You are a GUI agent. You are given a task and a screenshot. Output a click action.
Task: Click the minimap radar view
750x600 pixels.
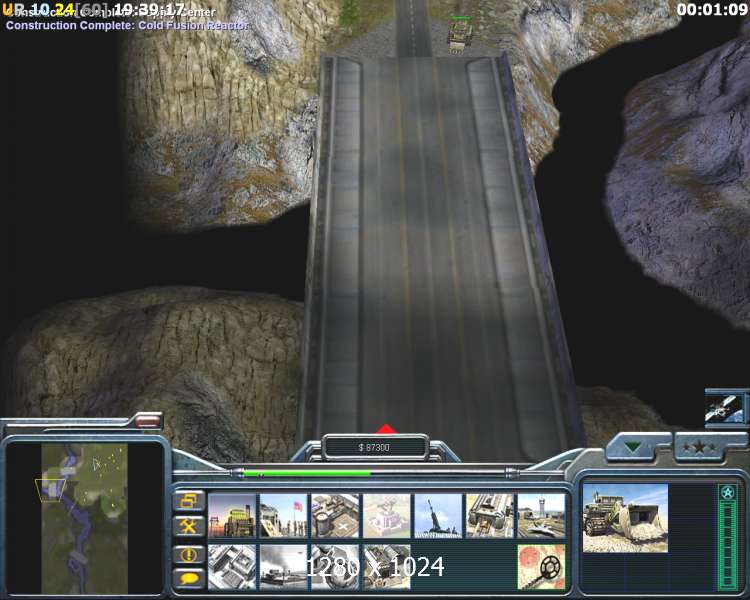coord(85,519)
